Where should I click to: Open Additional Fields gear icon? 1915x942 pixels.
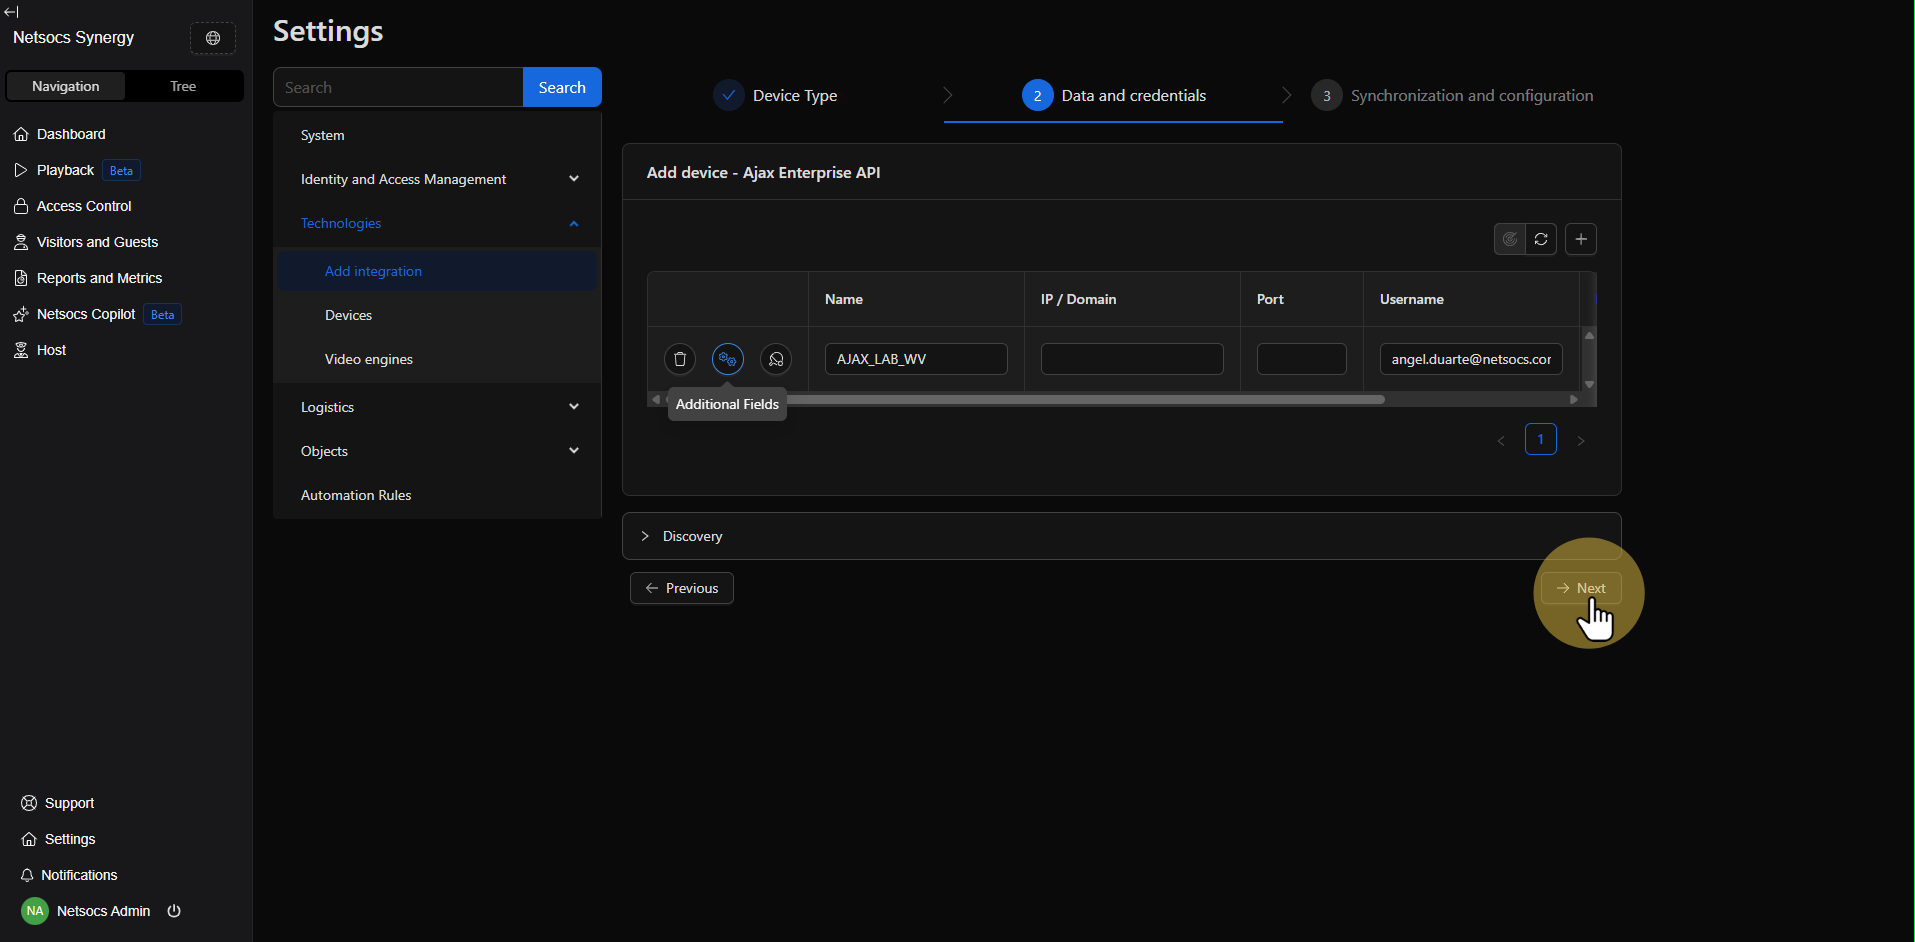click(728, 359)
